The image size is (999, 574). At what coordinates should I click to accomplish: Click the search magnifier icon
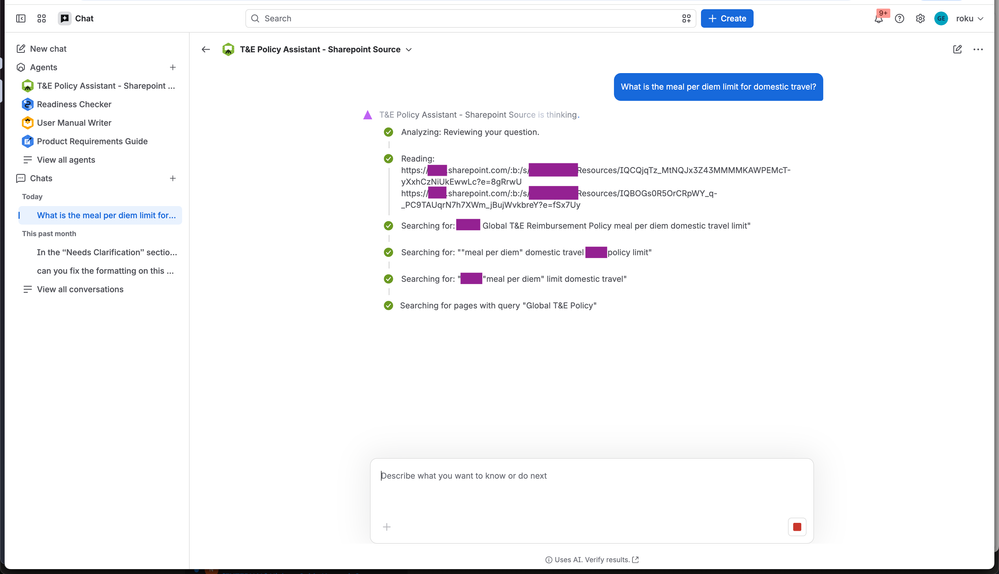[x=255, y=18]
